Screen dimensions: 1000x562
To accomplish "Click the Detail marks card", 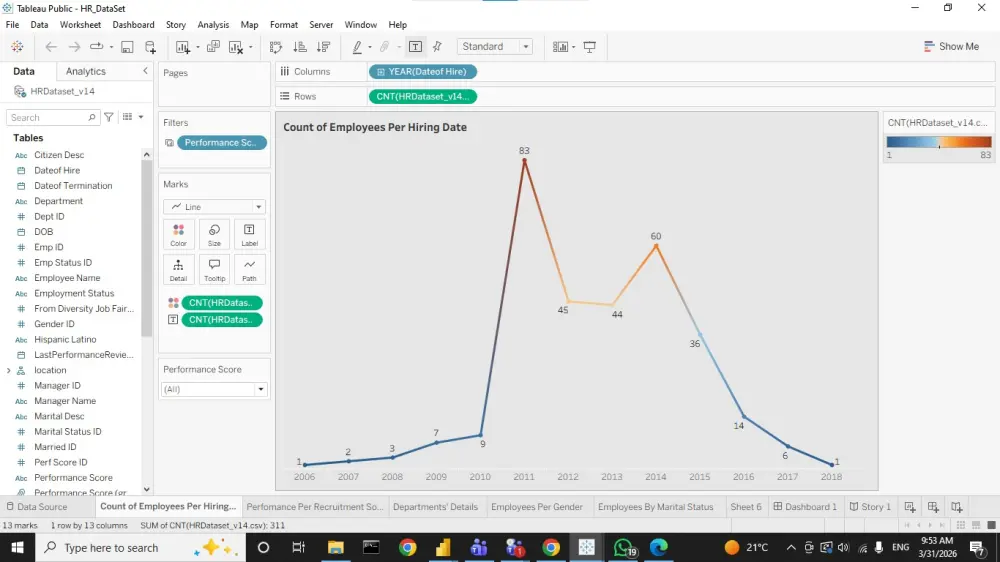I will 179,269.
